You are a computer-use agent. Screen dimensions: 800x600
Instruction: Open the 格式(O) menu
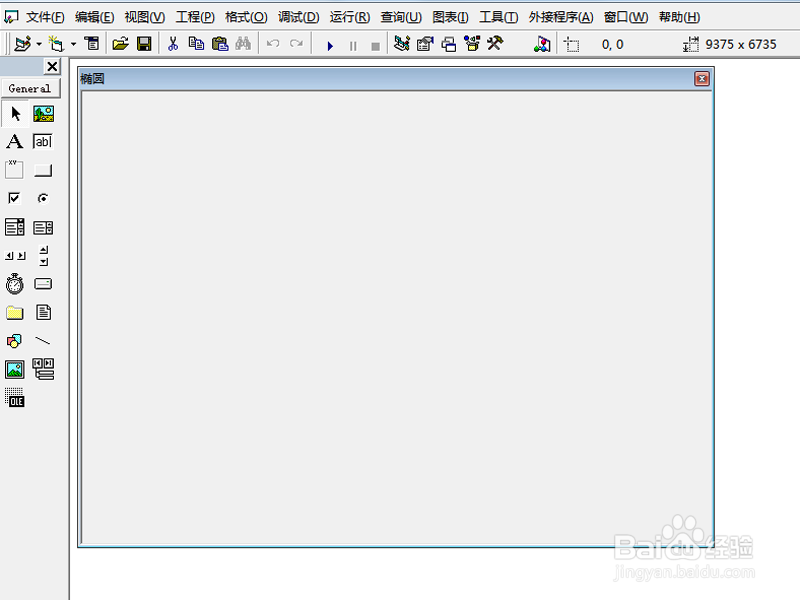tap(246, 17)
